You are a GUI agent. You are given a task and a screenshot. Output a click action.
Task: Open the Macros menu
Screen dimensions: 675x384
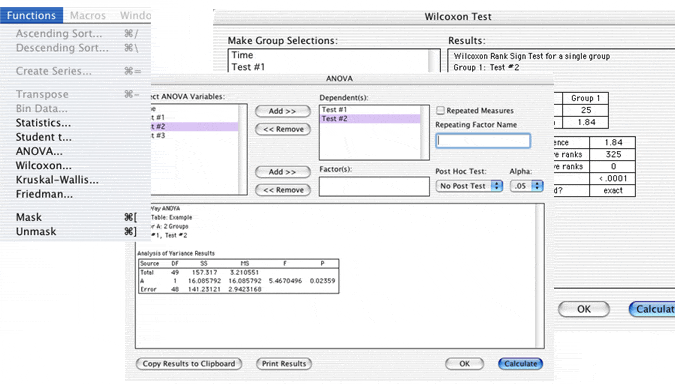pos(88,15)
